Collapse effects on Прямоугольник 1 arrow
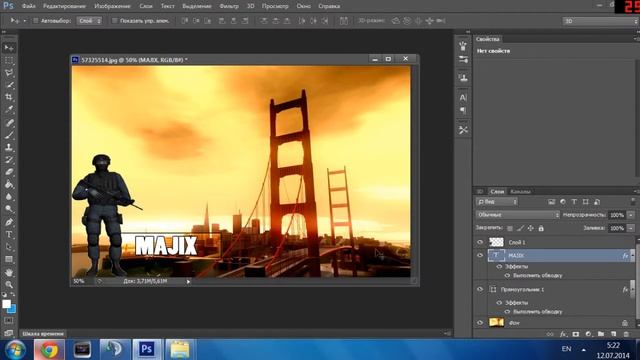Screen dimensions: 640x360 [633, 289]
